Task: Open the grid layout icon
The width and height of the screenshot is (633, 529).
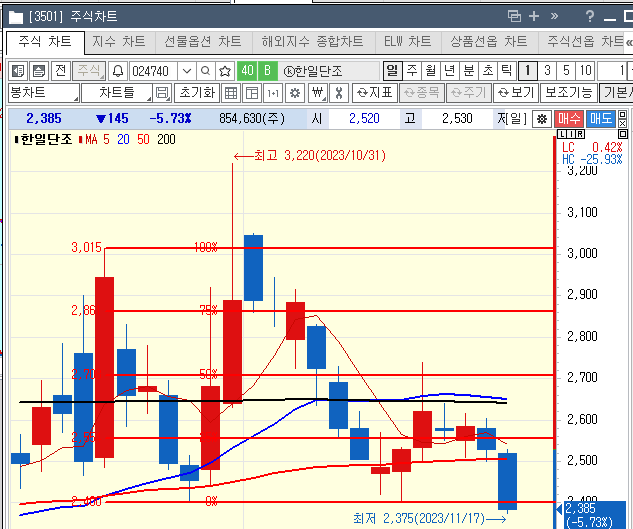Action: tap(231, 93)
